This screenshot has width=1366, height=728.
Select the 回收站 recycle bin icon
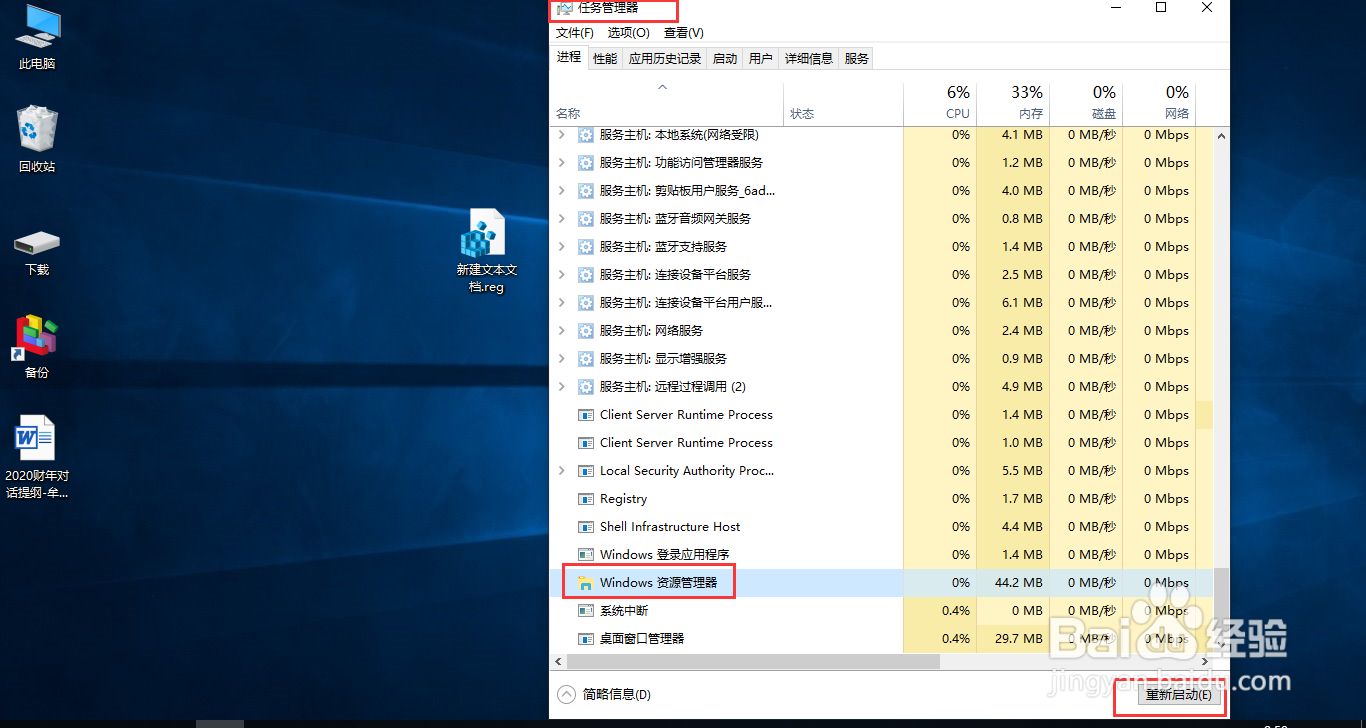(37, 140)
